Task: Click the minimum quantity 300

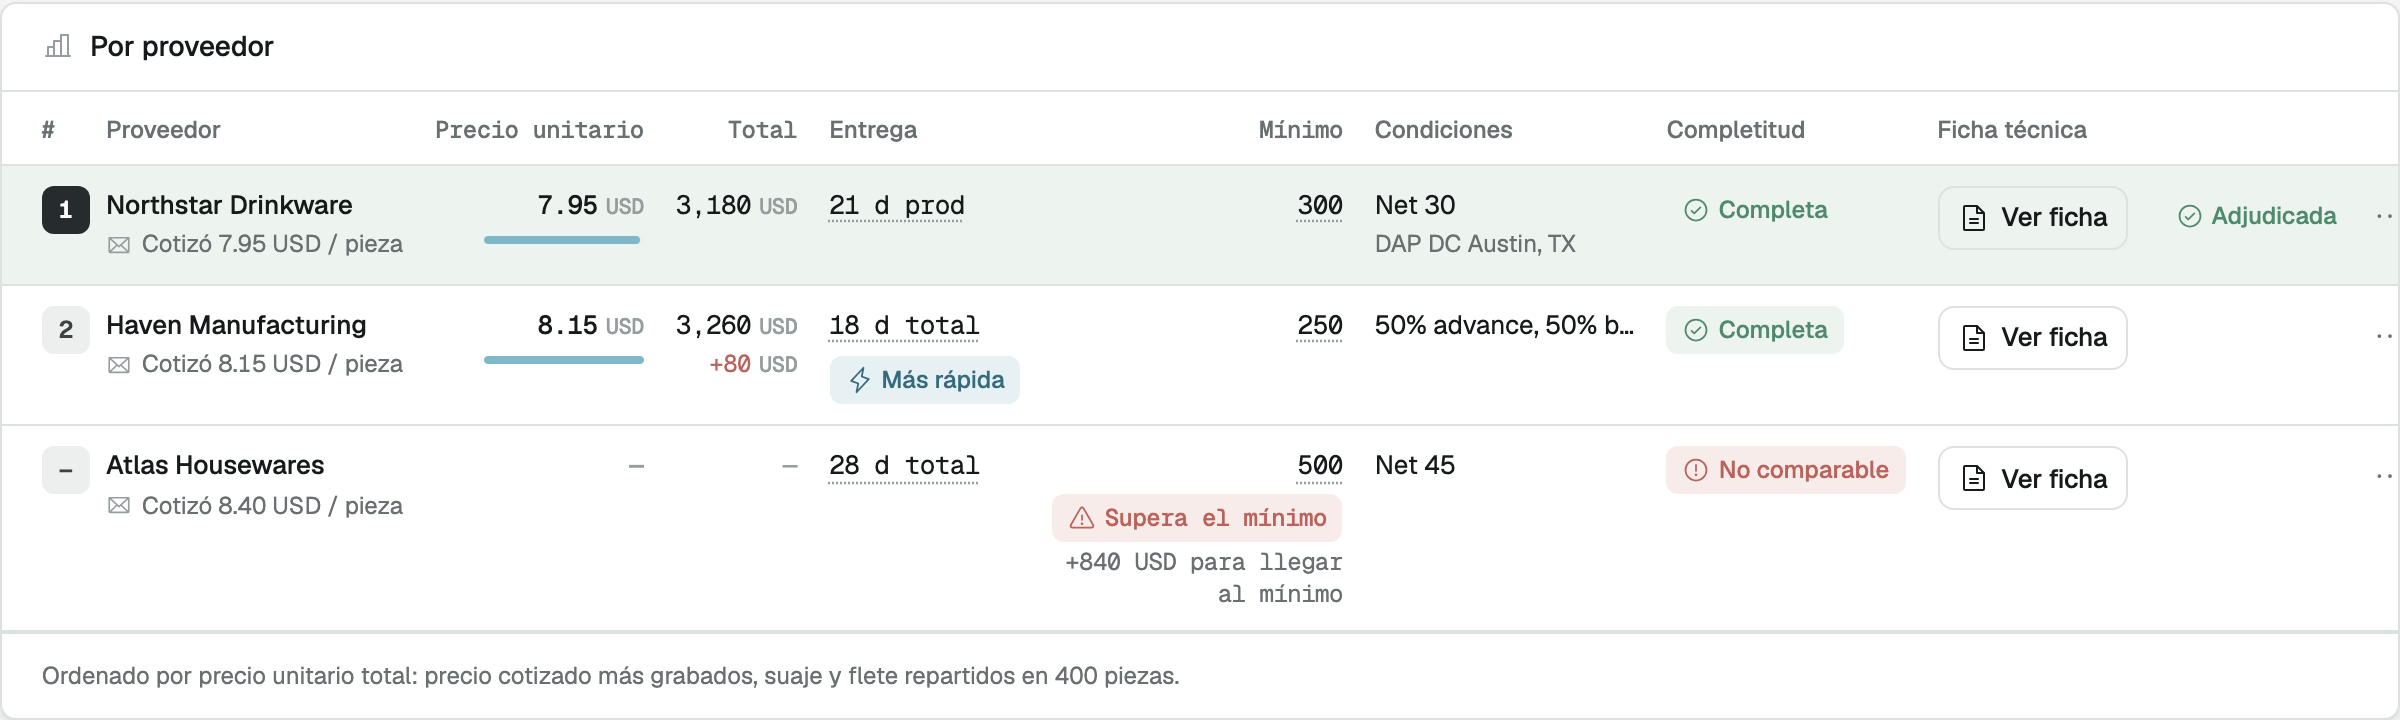Action: [1320, 206]
